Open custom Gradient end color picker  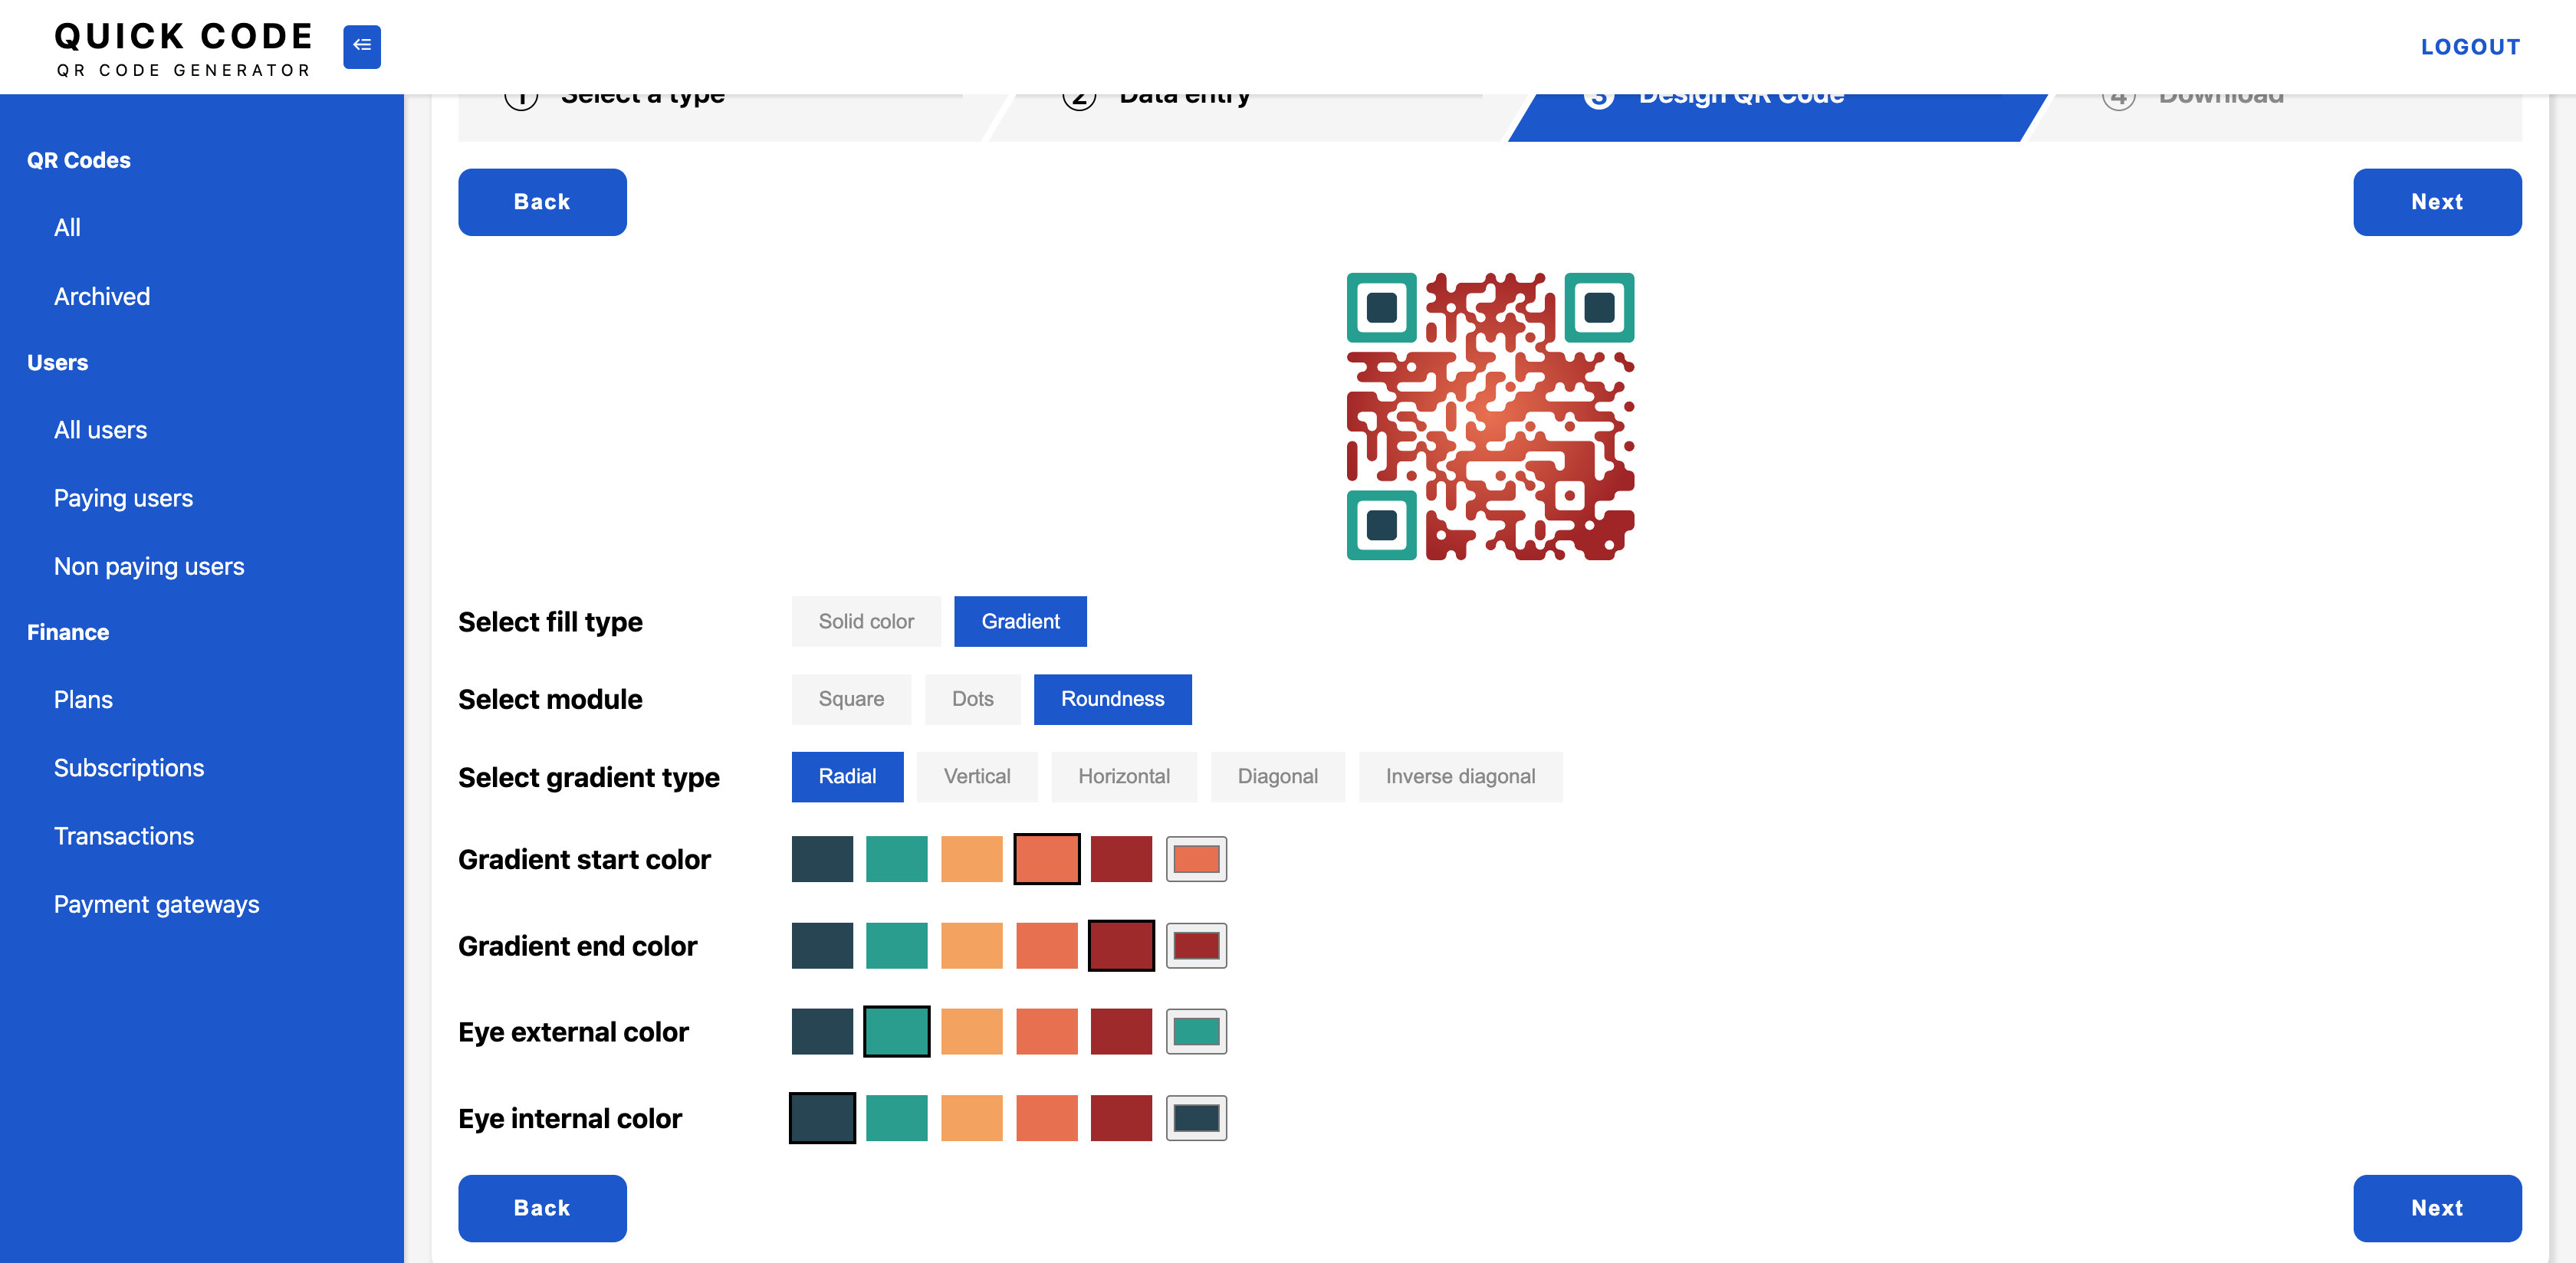click(1196, 946)
